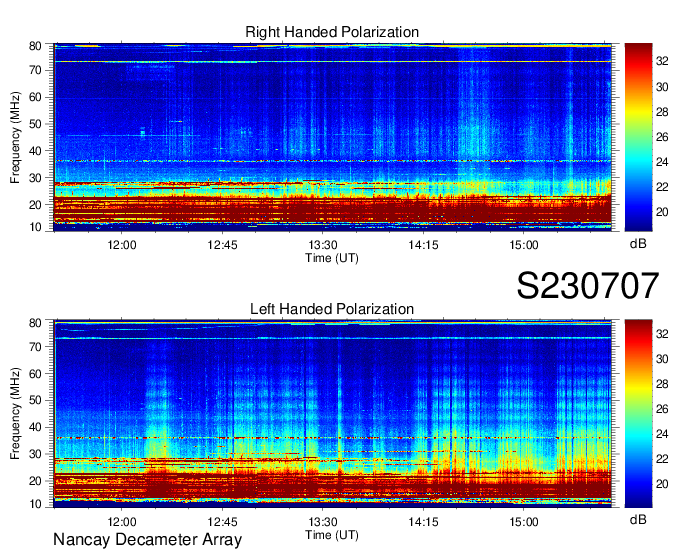Viewport: 680px width, 552px height.
Task: Click the 26 dB label on Left Handed colorbar
Action: 662,409
